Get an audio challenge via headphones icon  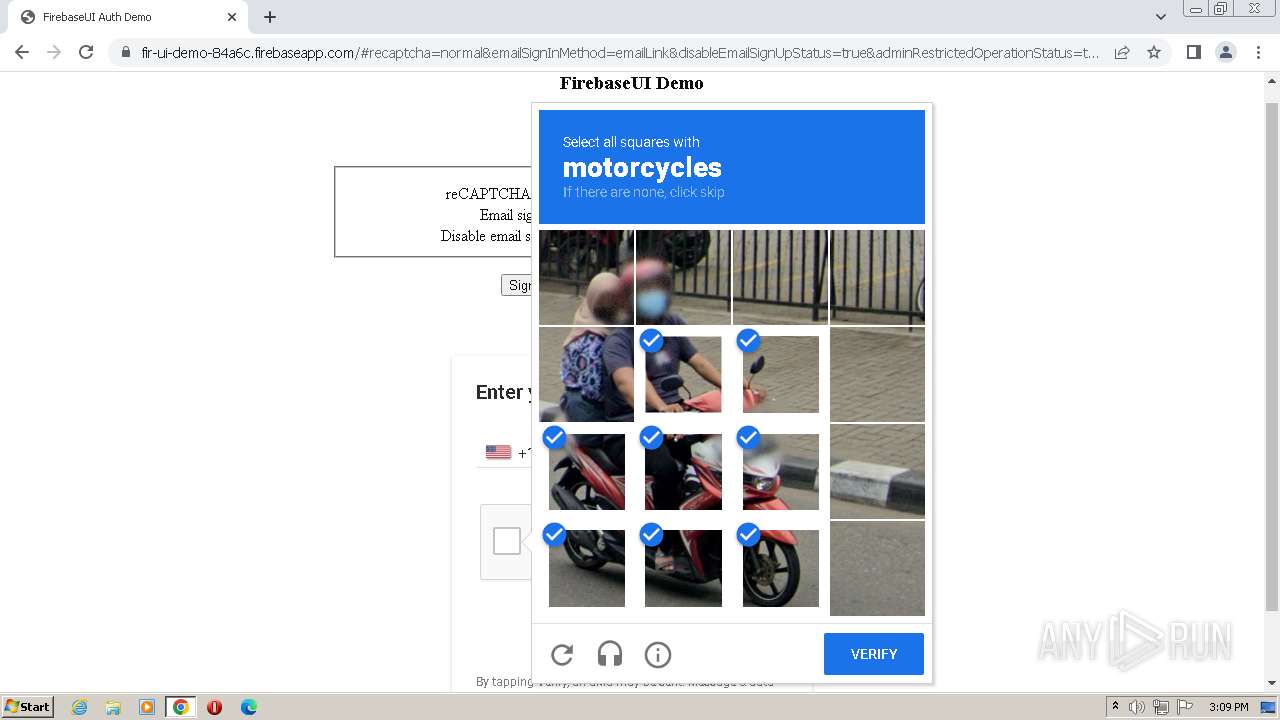click(610, 655)
